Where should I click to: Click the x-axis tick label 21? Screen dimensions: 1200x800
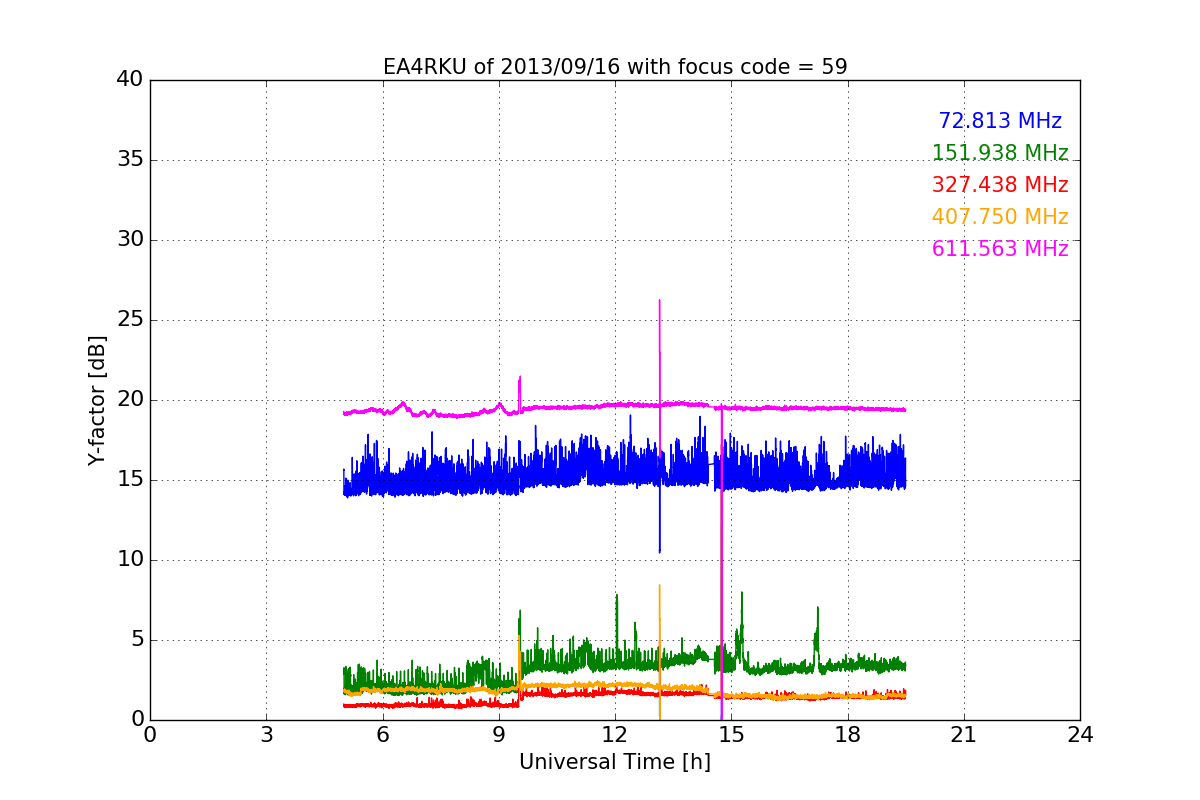(x=964, y=735)
